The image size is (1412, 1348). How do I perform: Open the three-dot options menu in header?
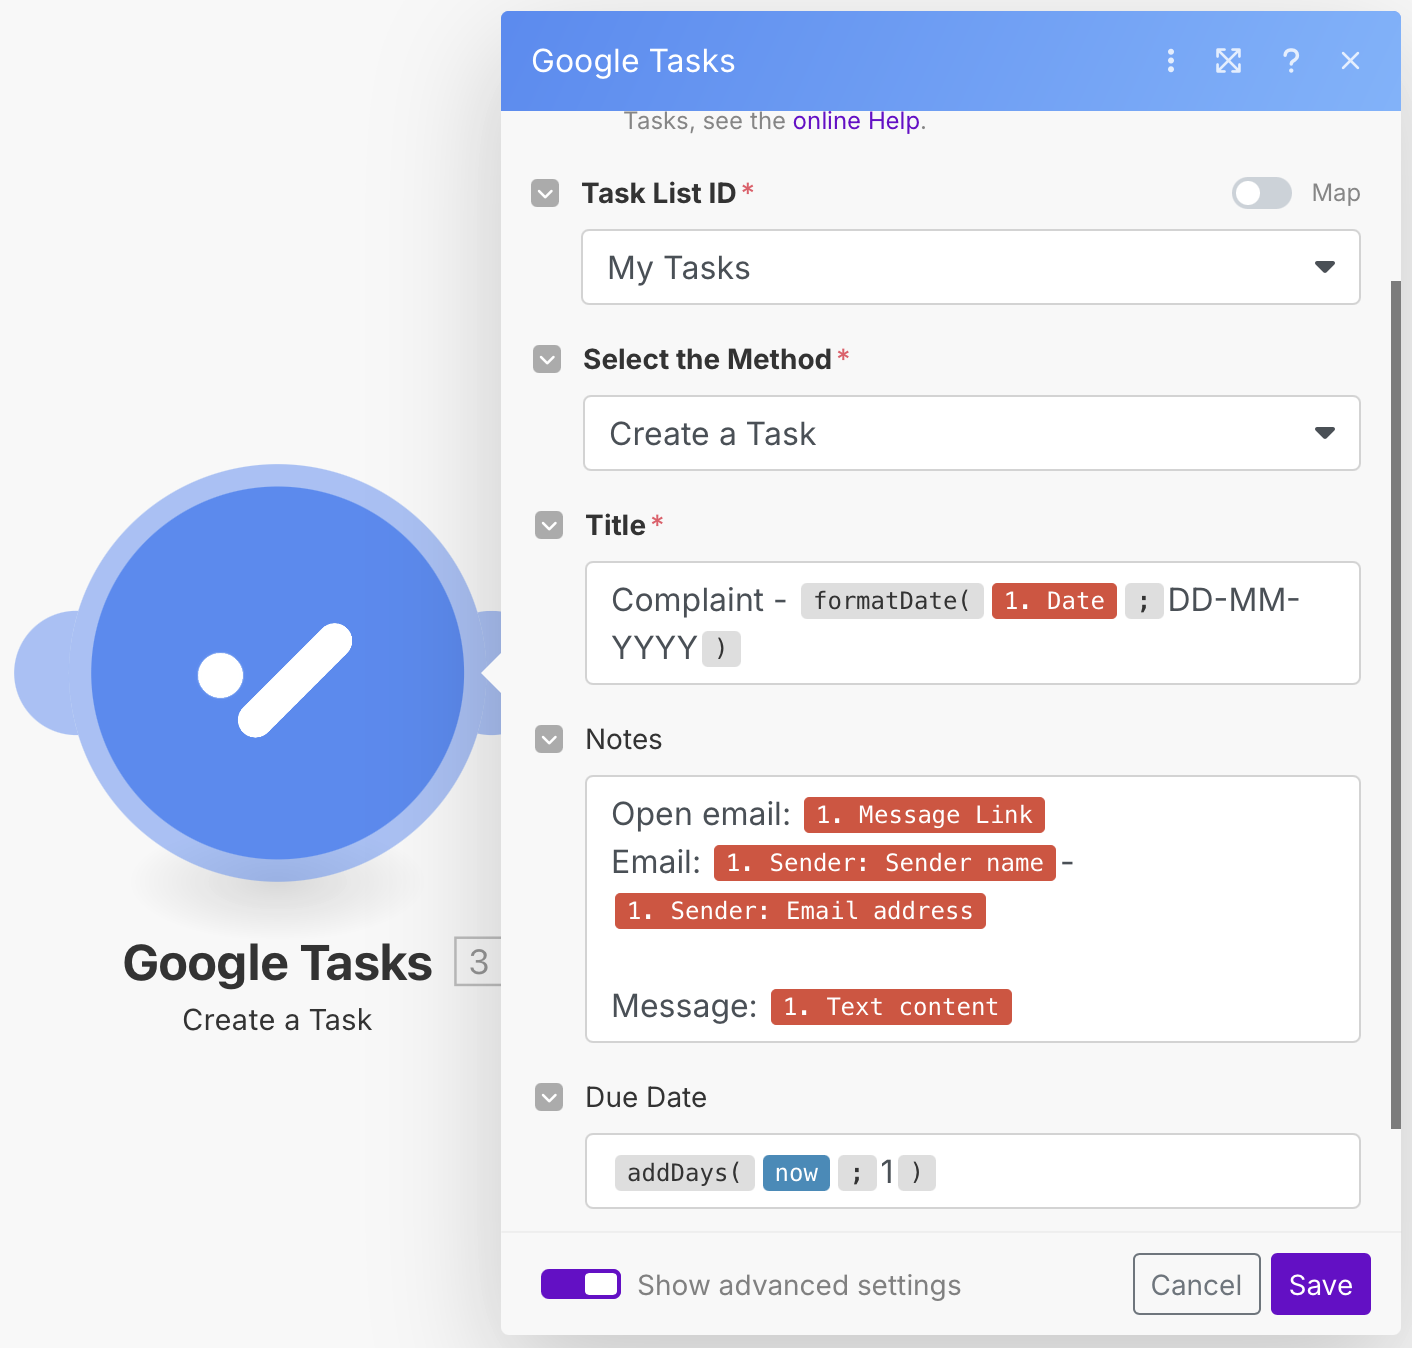1170,61
